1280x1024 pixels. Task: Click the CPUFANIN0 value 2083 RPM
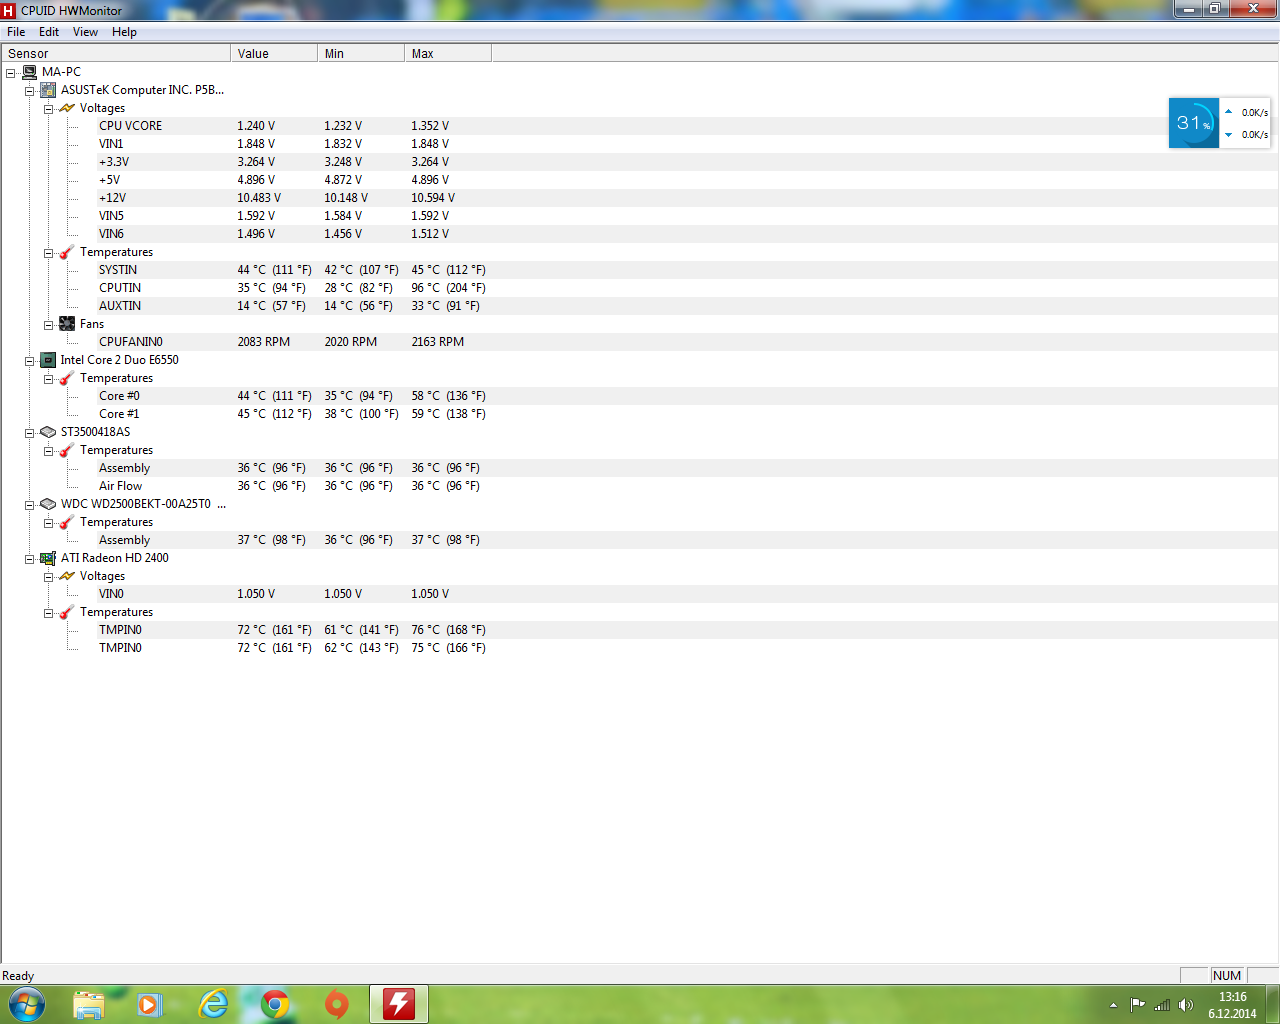(264, 342)
